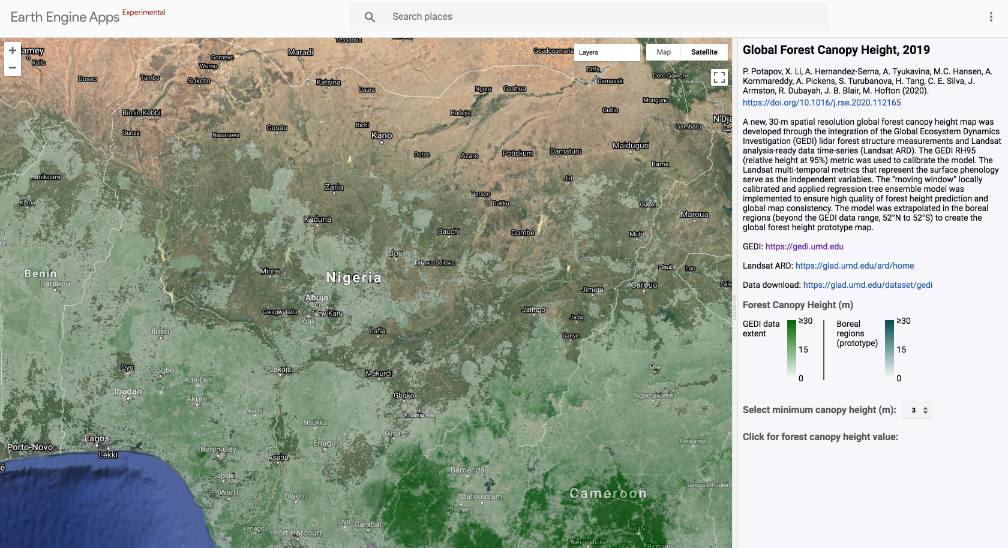
Task: Open the minimum canopy height dropdown
Action: tap(916, 410)
